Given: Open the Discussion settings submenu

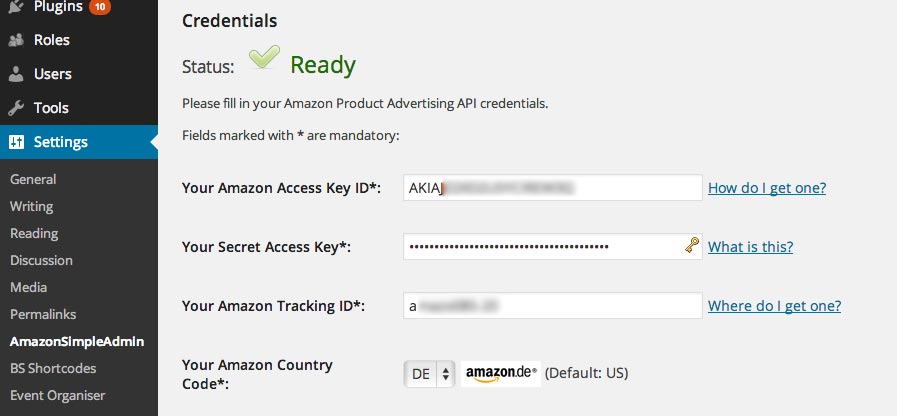Looking at the screenshot, I should tap(41, 260).
